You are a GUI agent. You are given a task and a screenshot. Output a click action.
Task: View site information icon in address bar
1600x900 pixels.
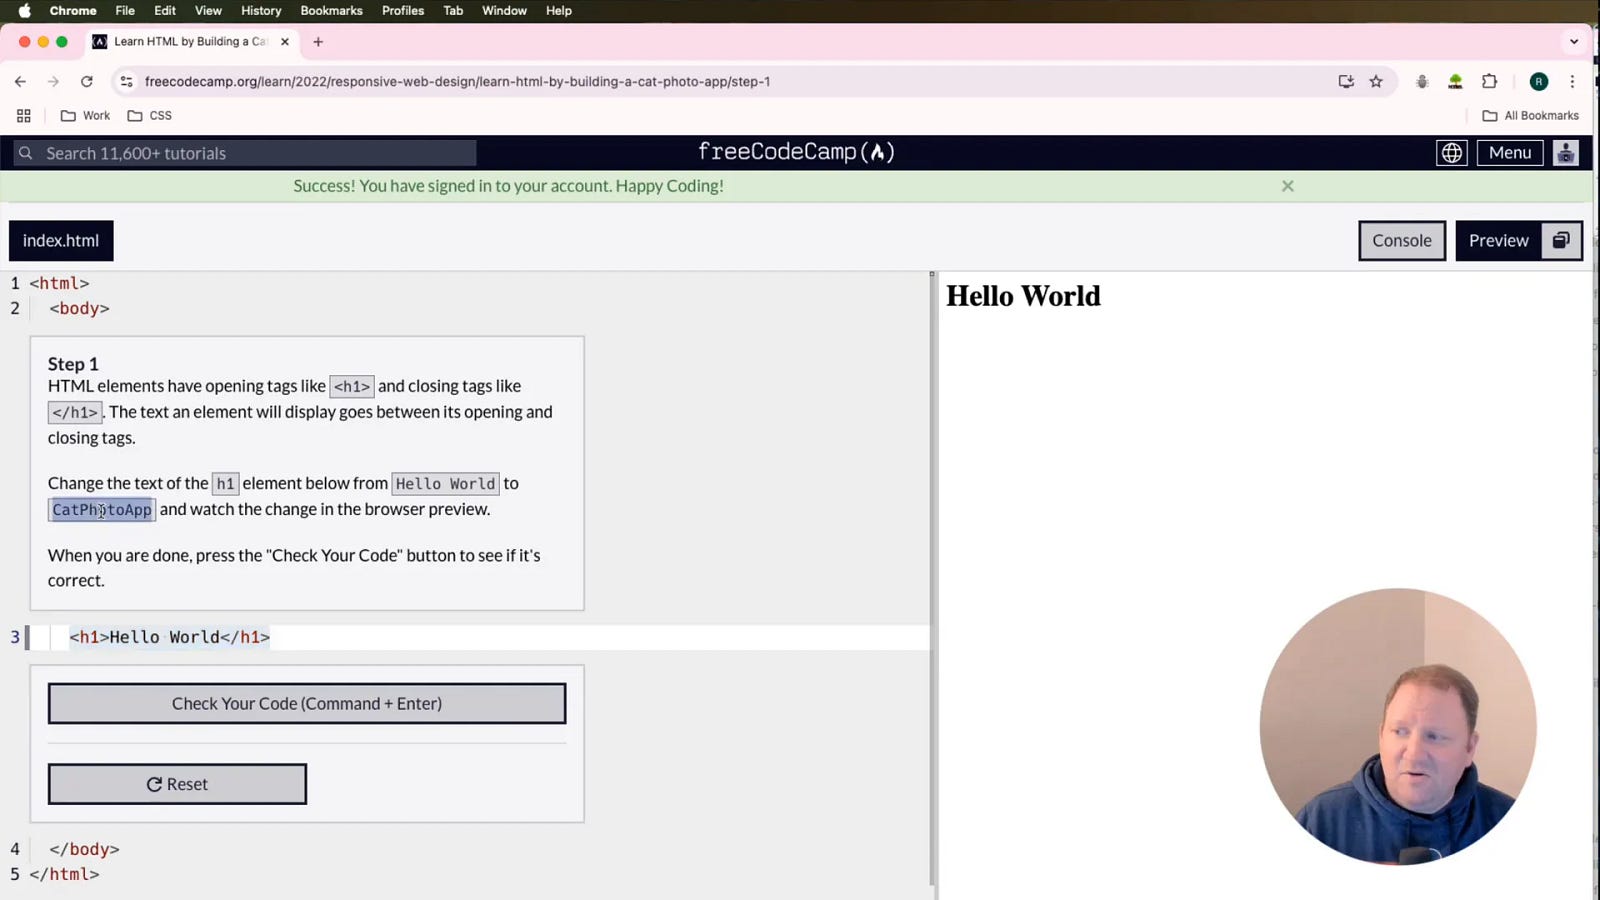point(126,82)
